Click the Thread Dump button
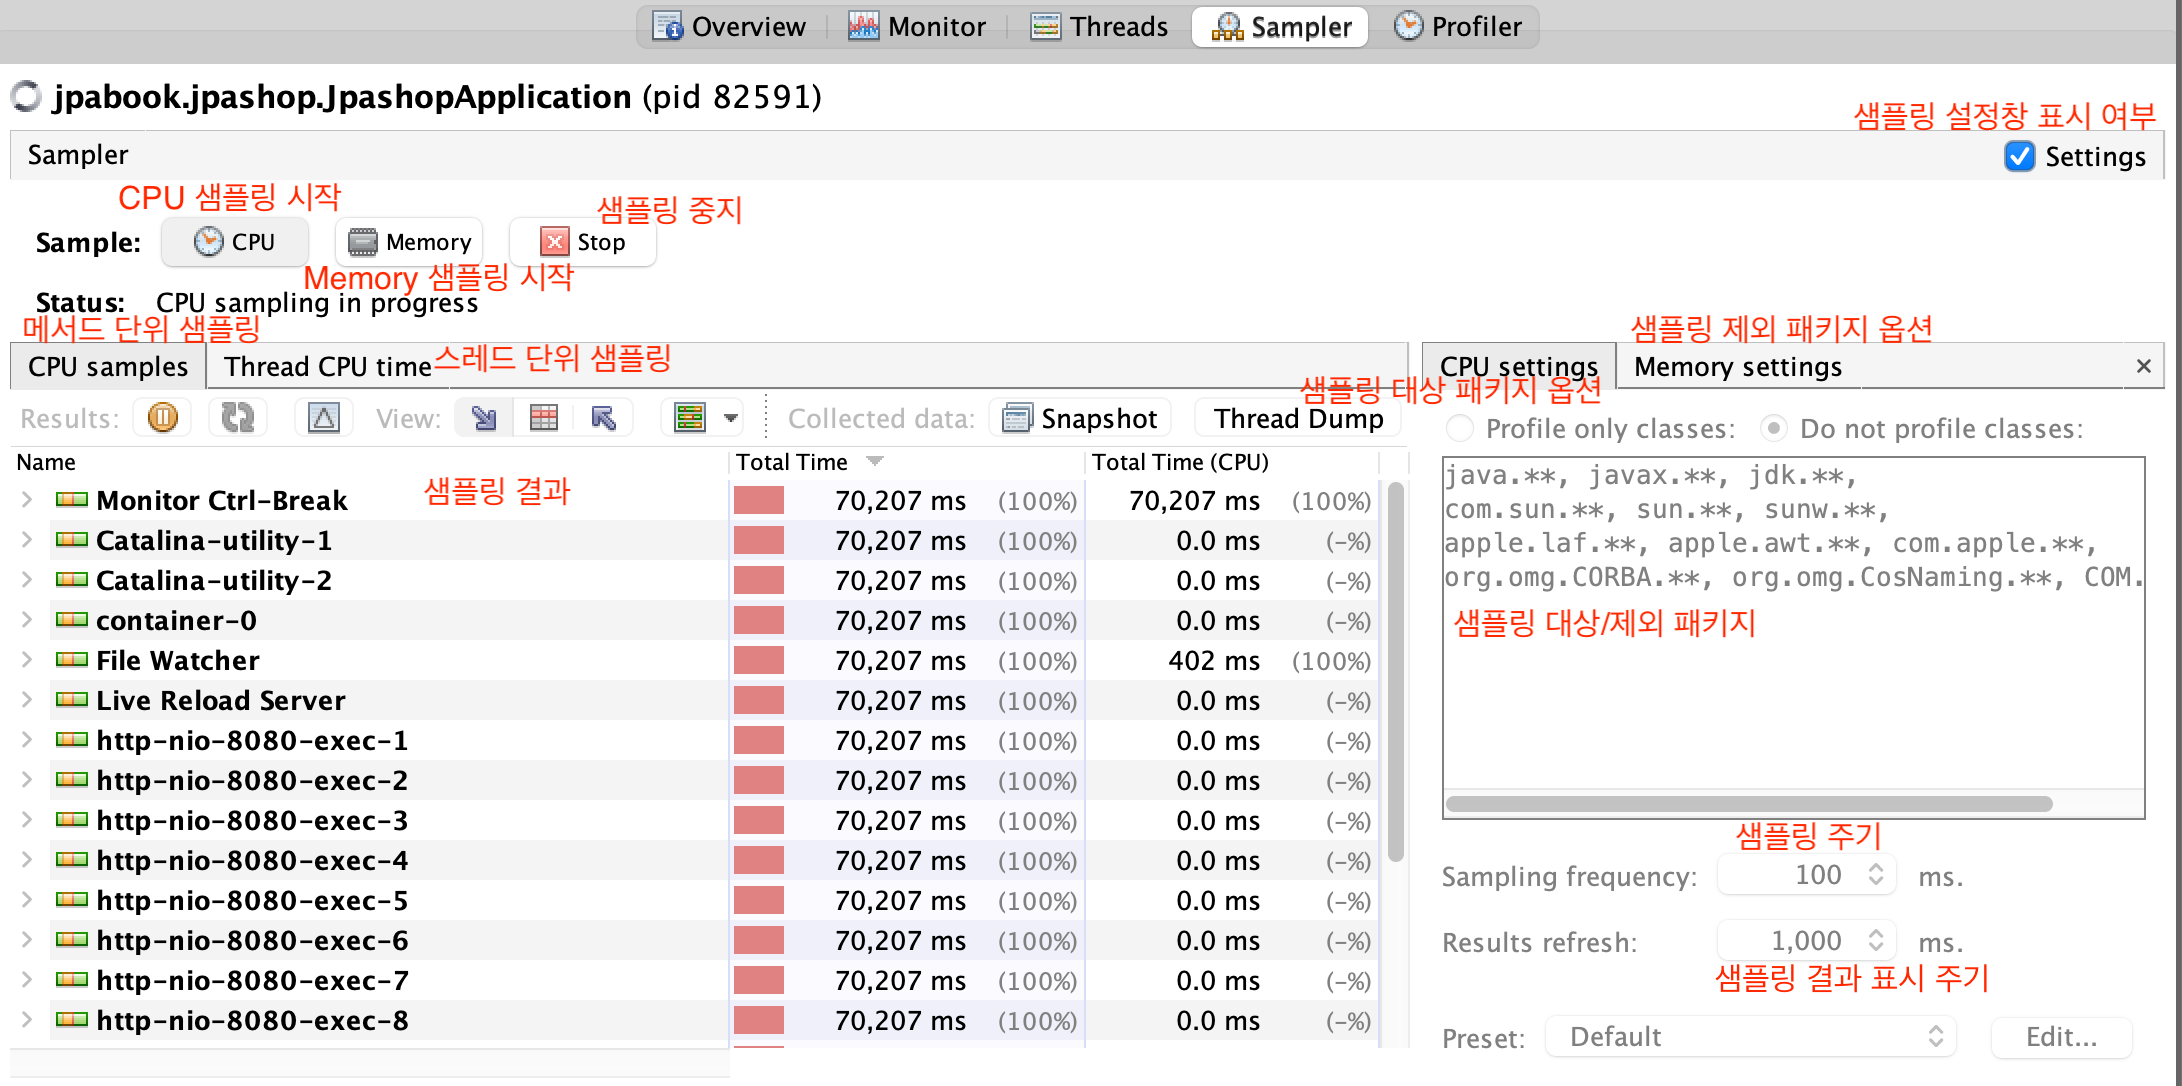The height and width of the screenshot is (1086, 2182). 1298,417
